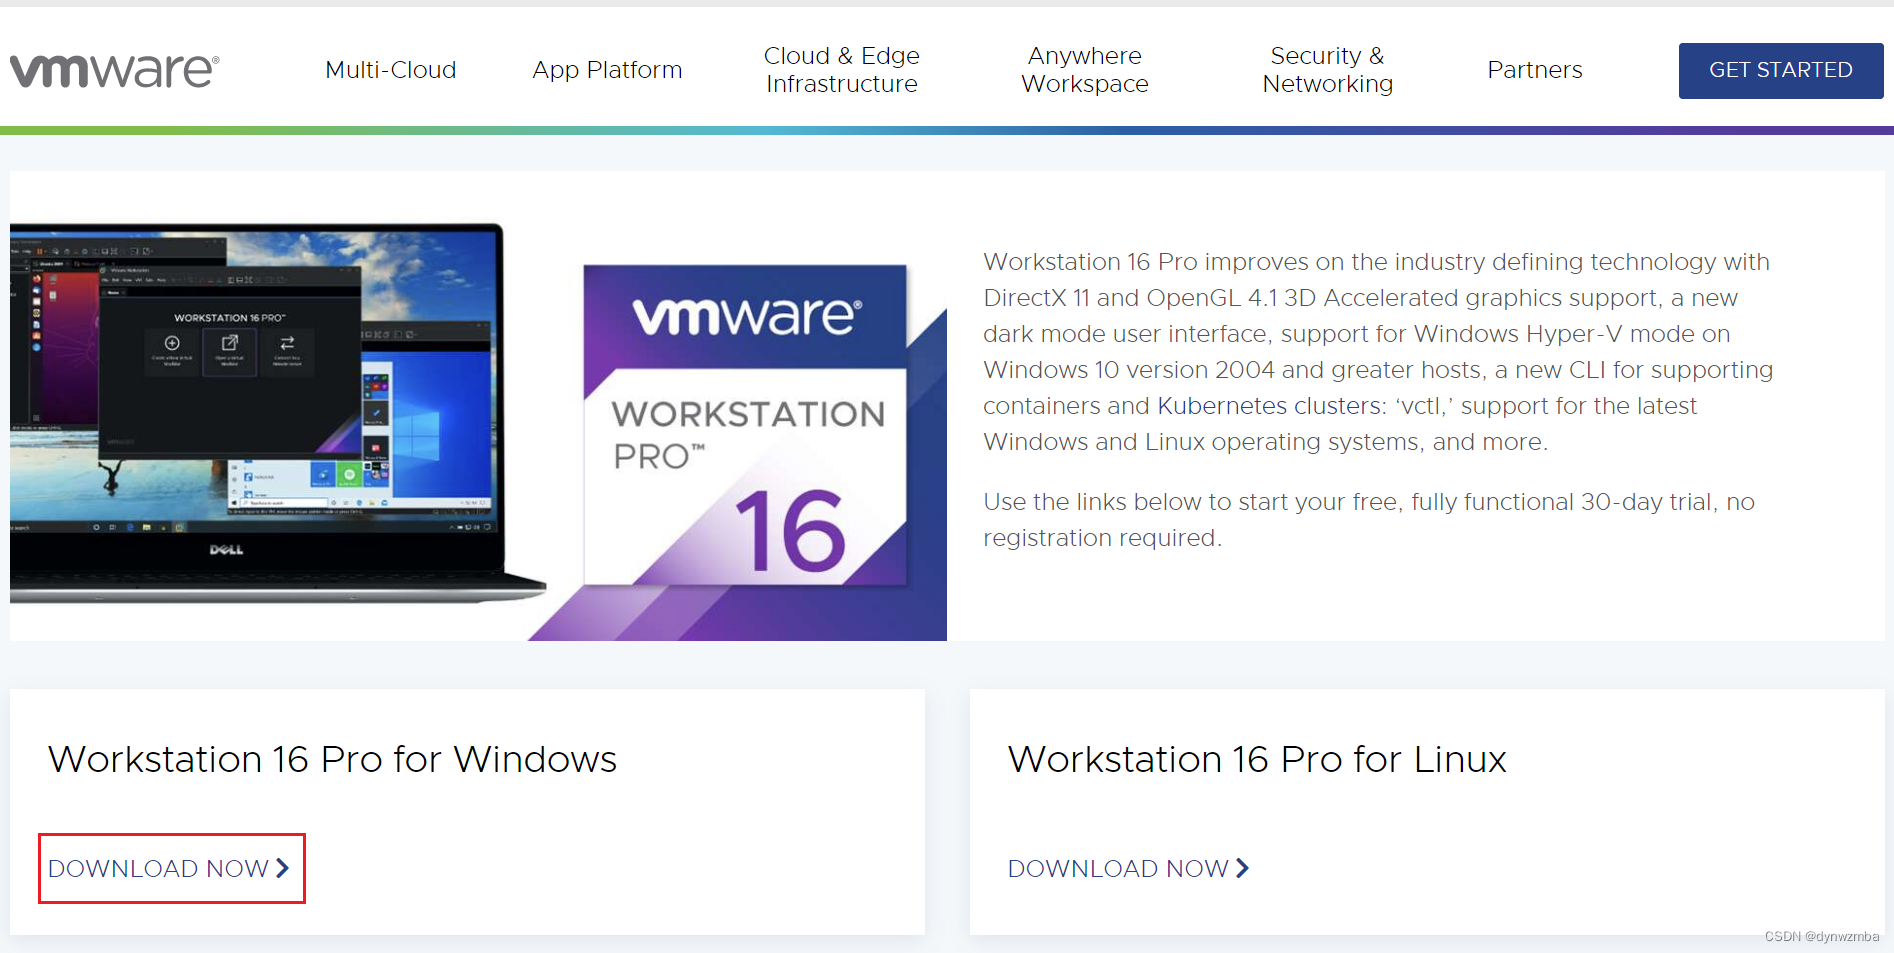
Task: Click the chevron after Windows DOWNLOAD NOW
Action: 282,868
